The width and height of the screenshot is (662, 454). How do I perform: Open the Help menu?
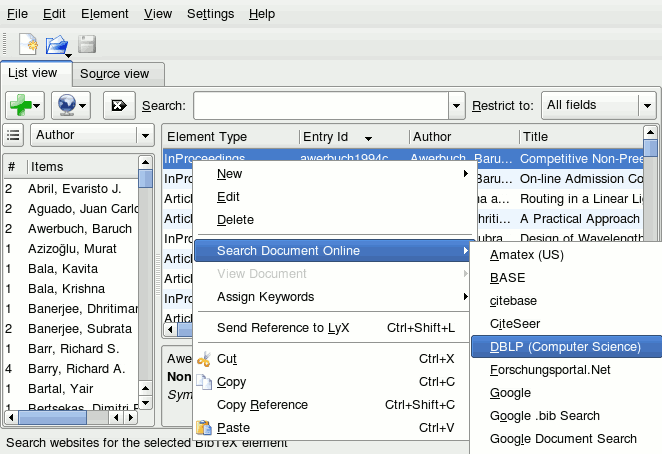[262, 14]
